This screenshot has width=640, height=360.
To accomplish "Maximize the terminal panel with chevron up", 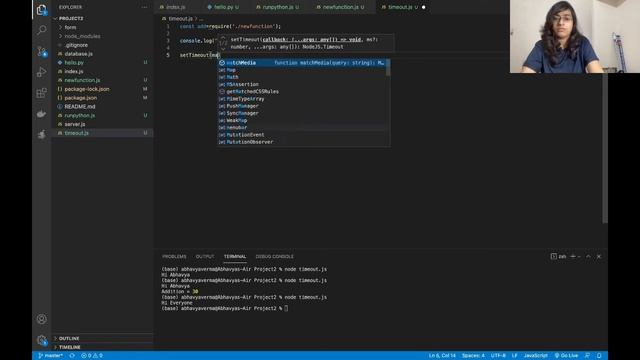I will (x=588, y=256).
